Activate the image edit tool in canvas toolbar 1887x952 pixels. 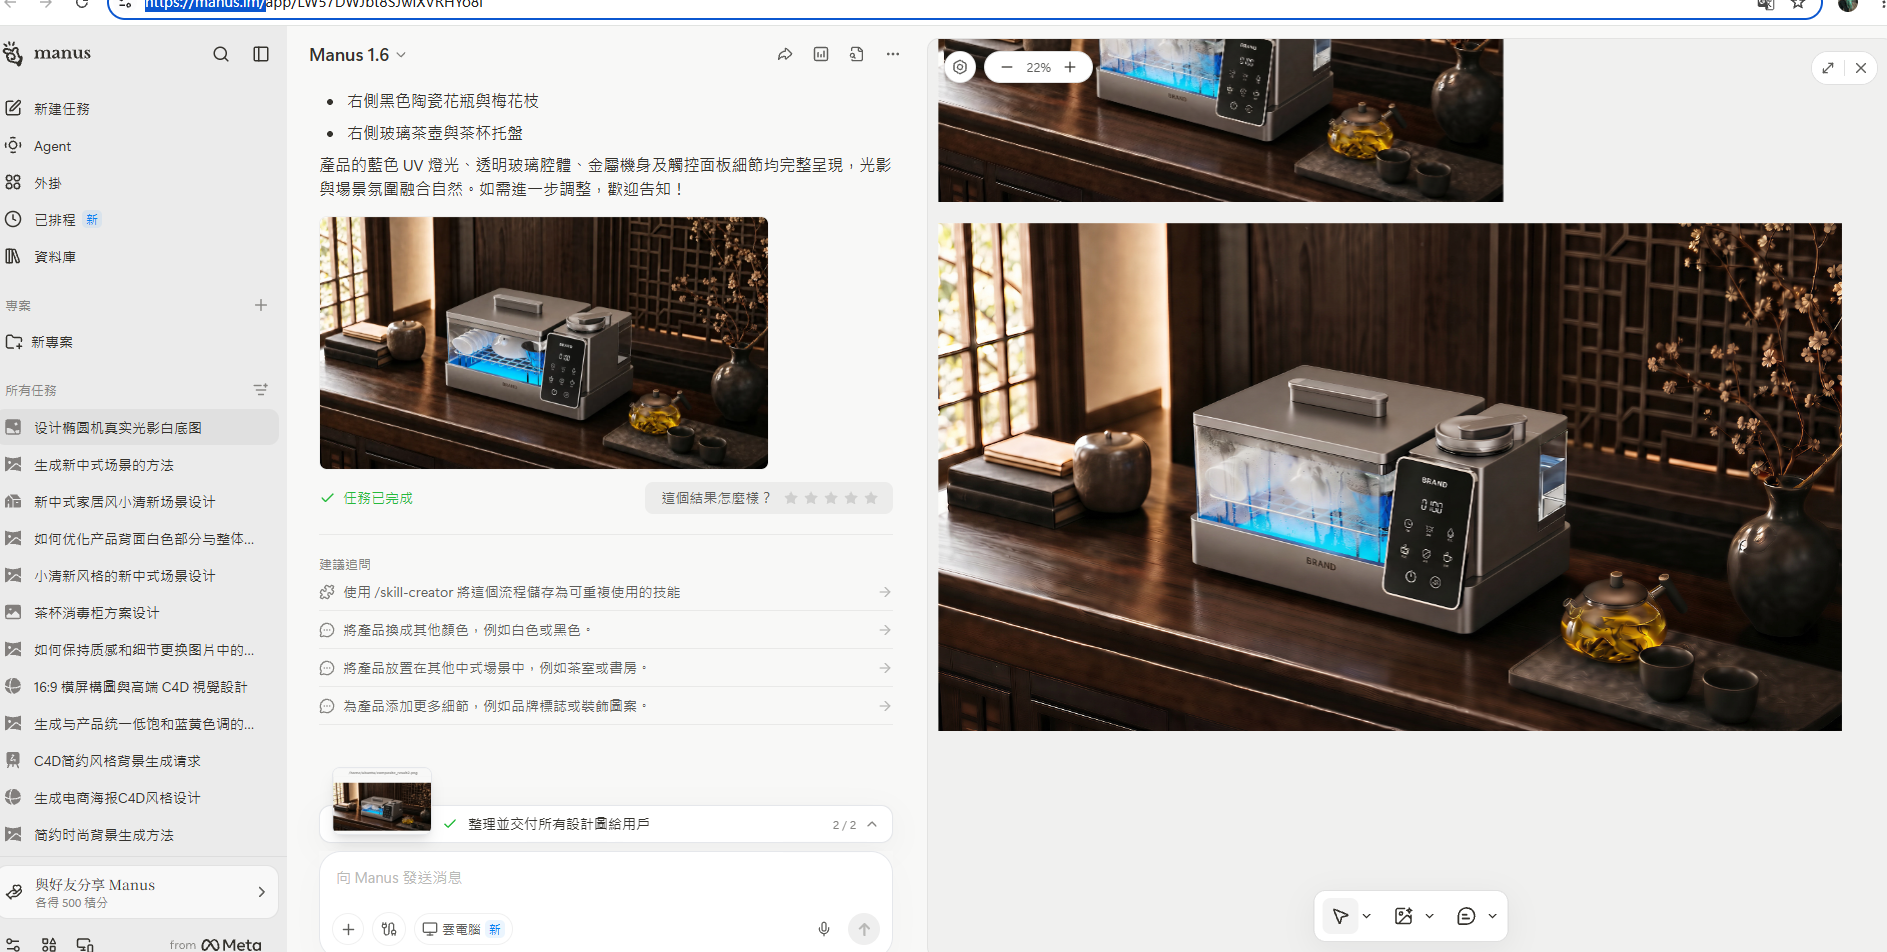[x=1404, y=916]
